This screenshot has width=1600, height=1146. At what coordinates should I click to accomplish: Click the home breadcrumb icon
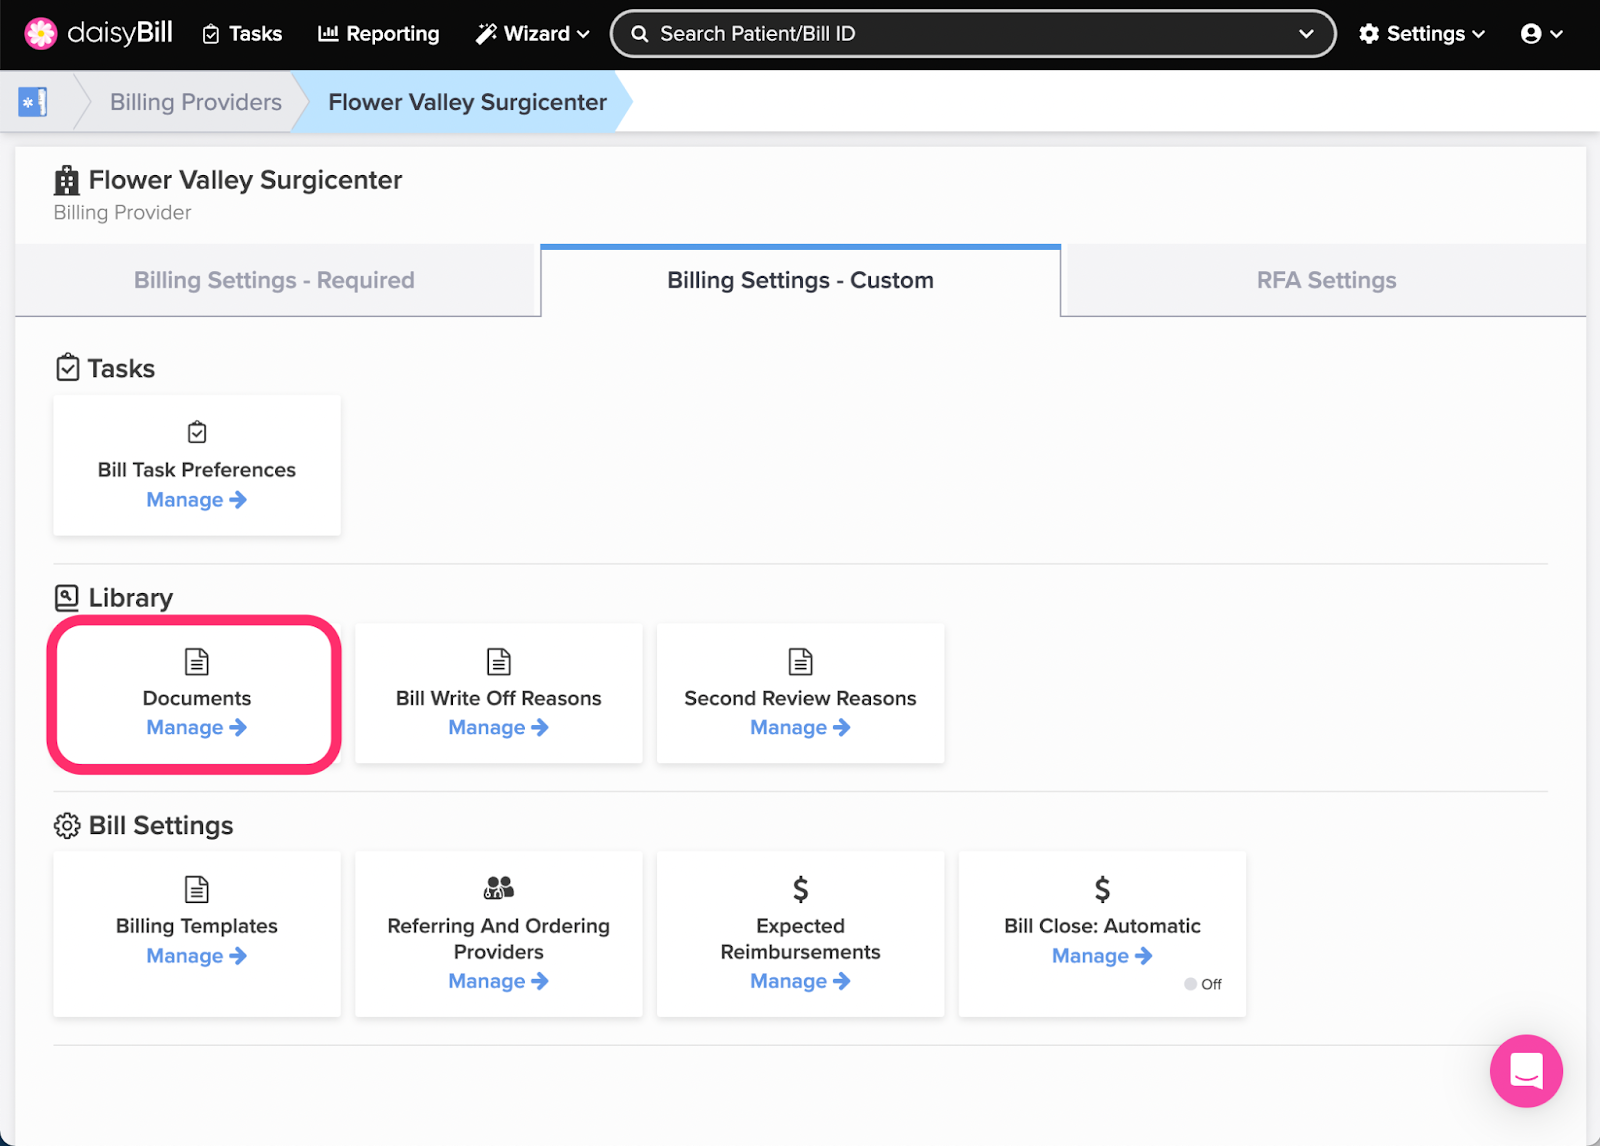tap(33, 102)
